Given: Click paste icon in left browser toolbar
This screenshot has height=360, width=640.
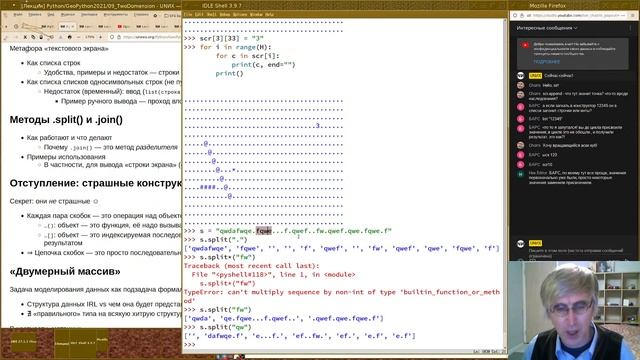Looking at the screenshot, I should point(41,37).
